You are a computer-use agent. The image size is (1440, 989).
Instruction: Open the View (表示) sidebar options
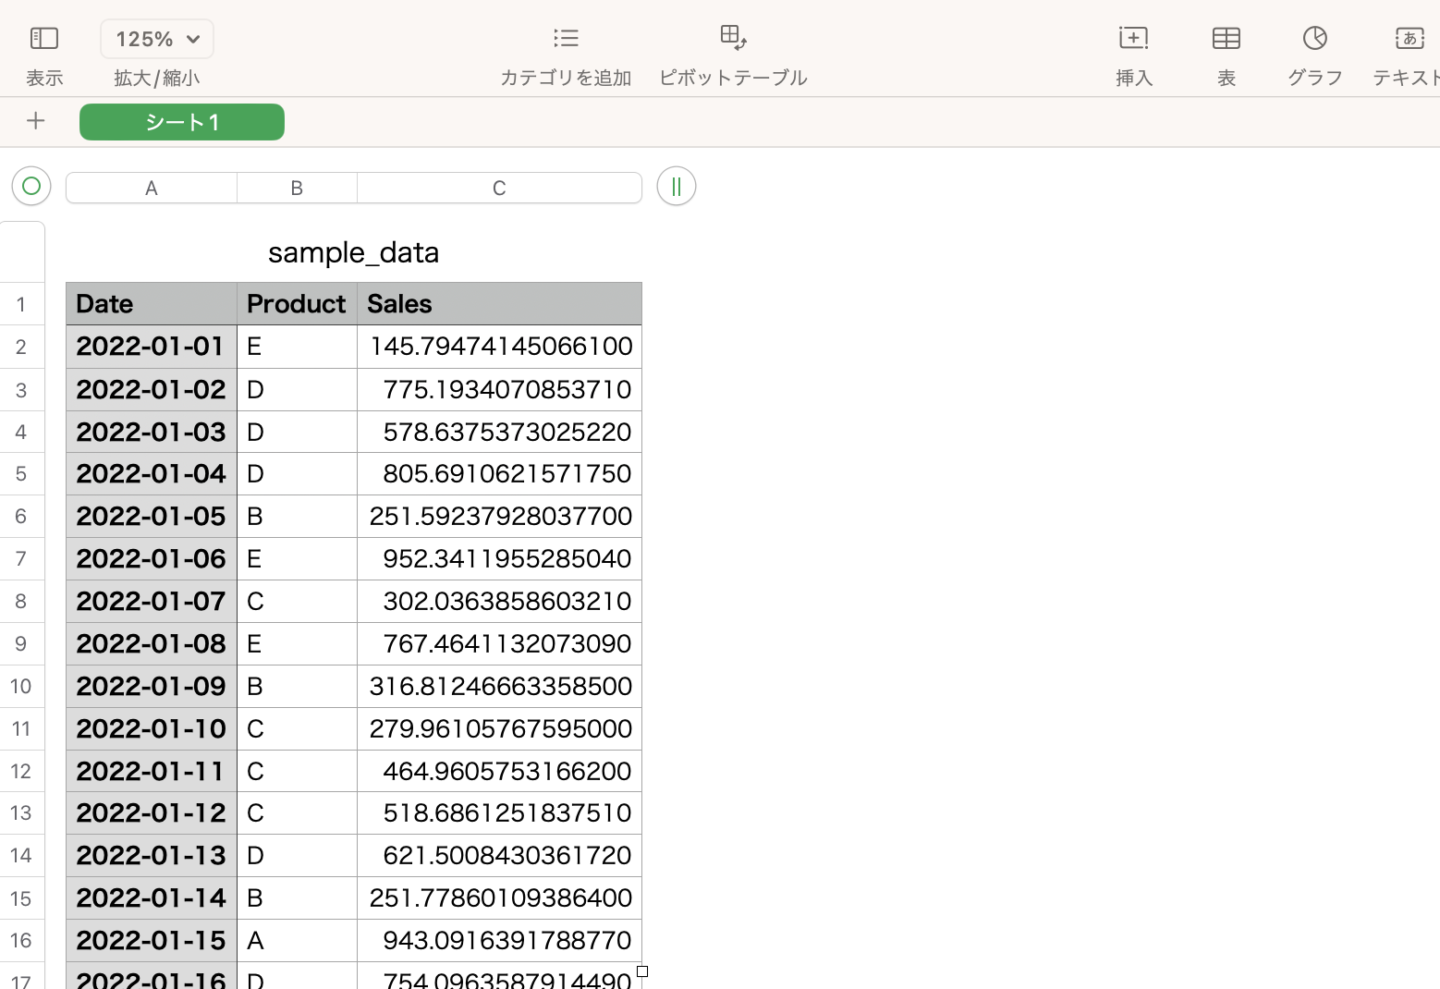44,39
